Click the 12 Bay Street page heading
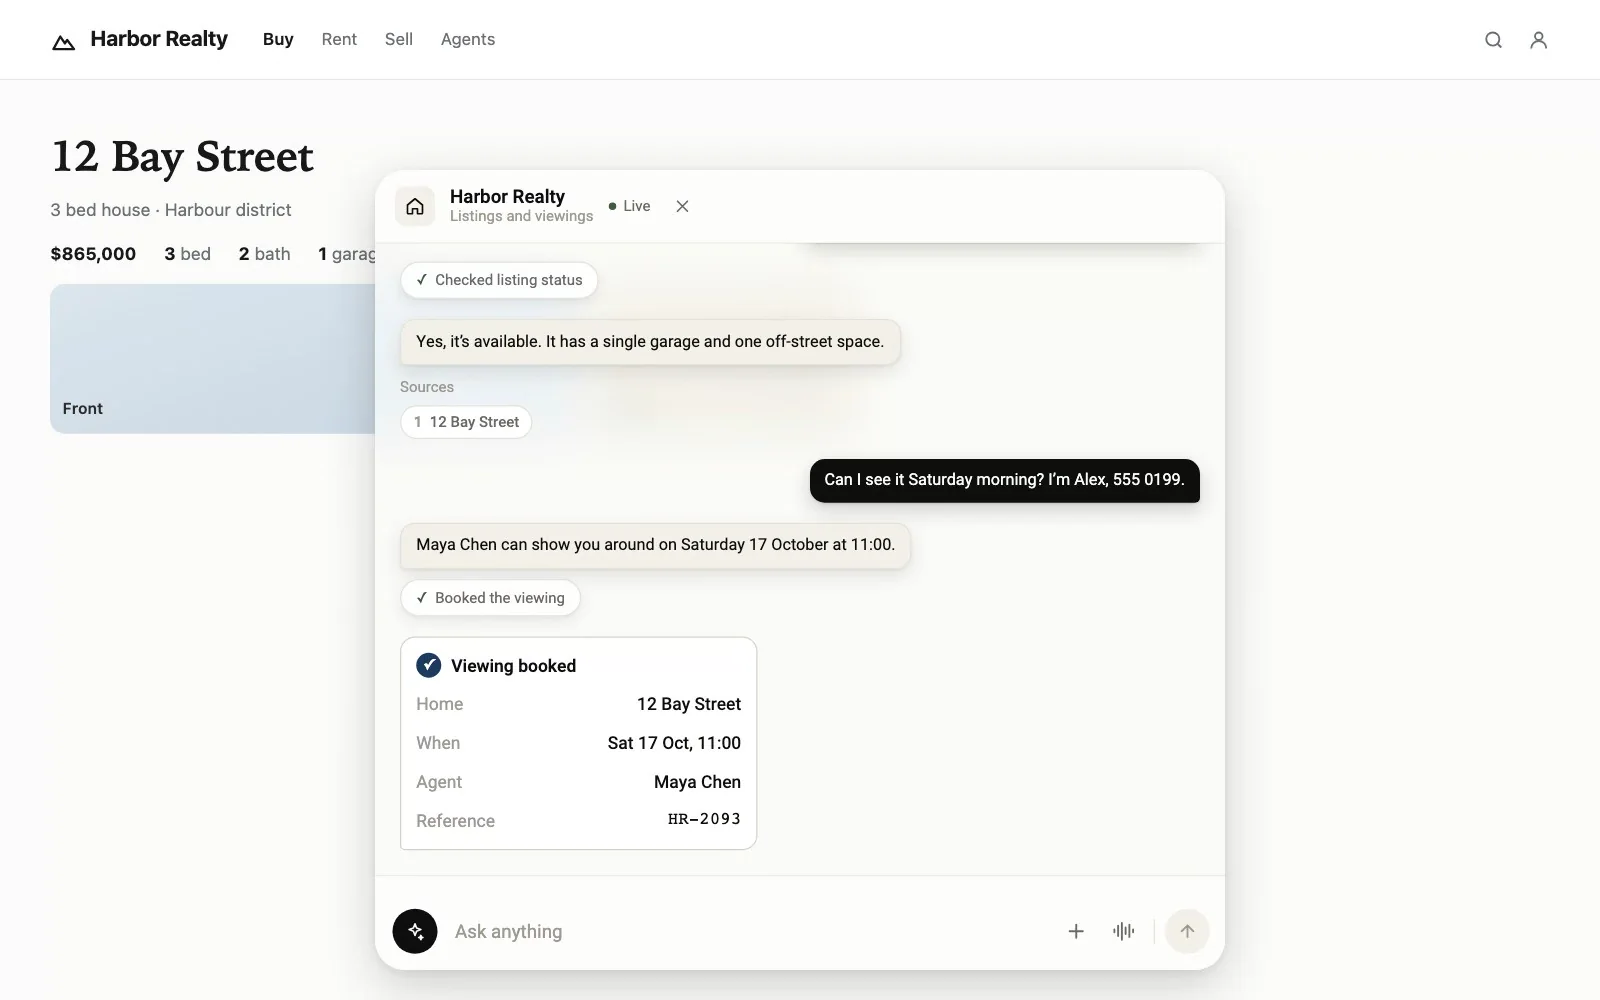 [x=182, y=157]
